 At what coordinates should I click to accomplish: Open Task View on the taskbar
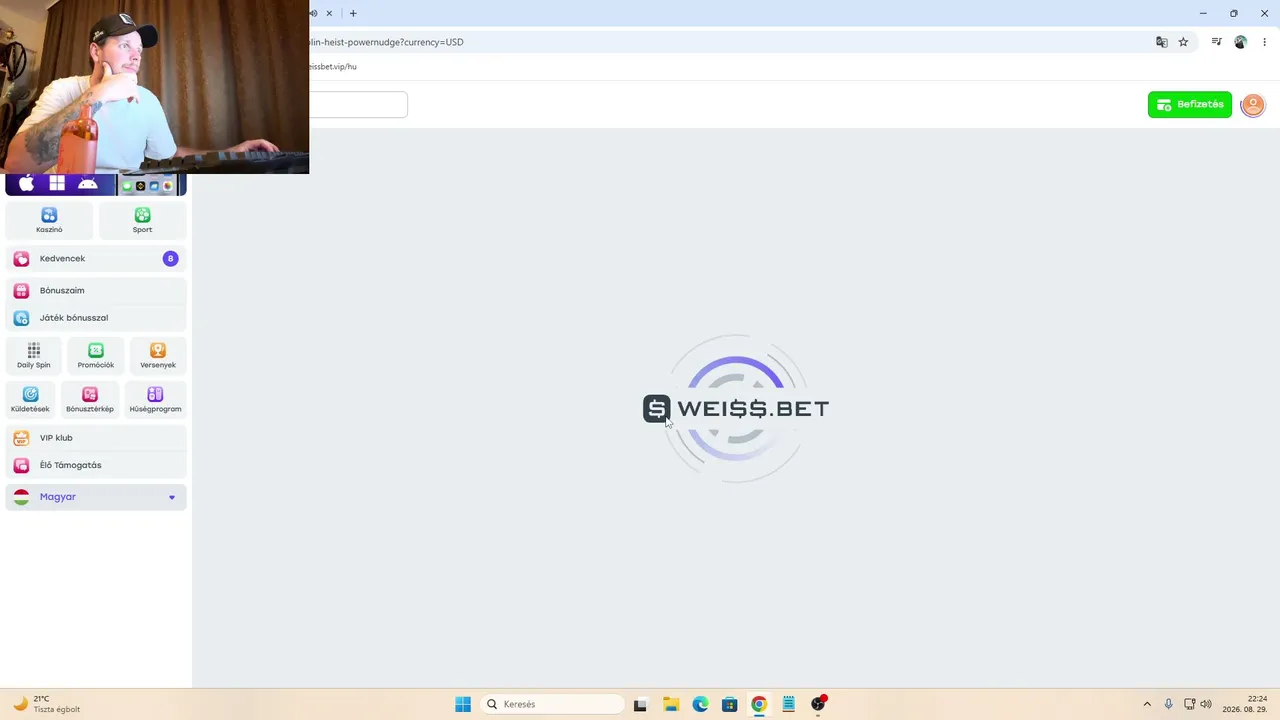[x=640, y=704]
